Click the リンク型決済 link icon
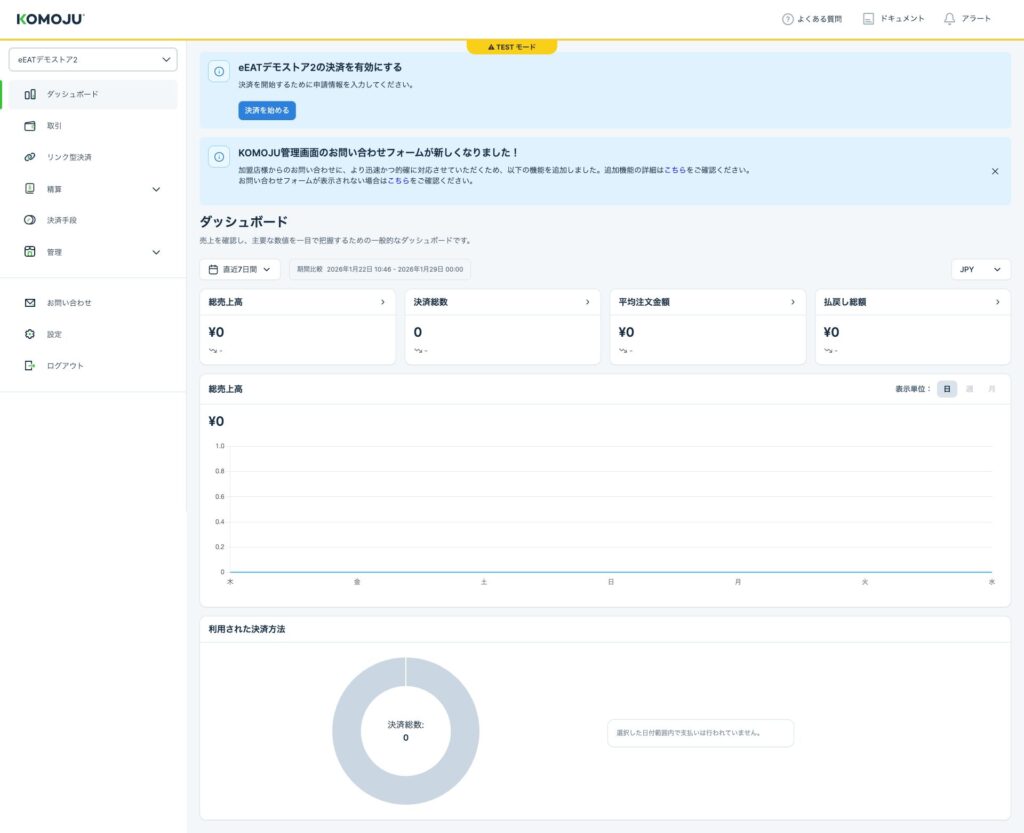The width and height of the screenshot is (1024, 833). (30, 157)
